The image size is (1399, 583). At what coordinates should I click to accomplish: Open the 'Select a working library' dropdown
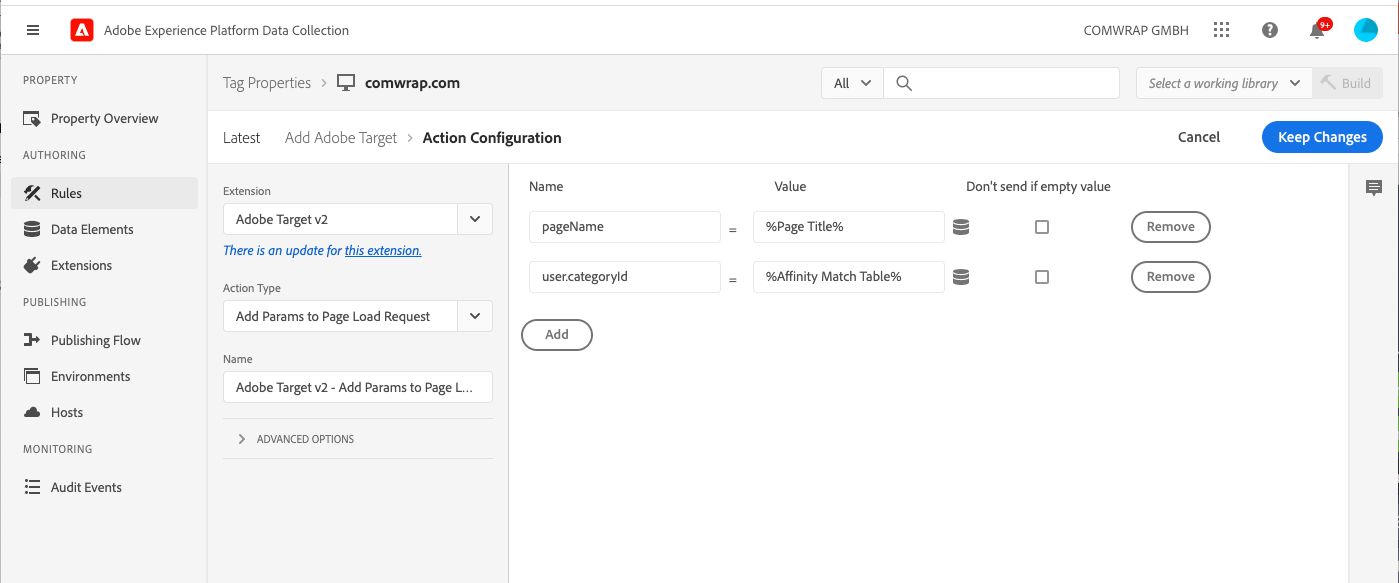coord(1224,83)
